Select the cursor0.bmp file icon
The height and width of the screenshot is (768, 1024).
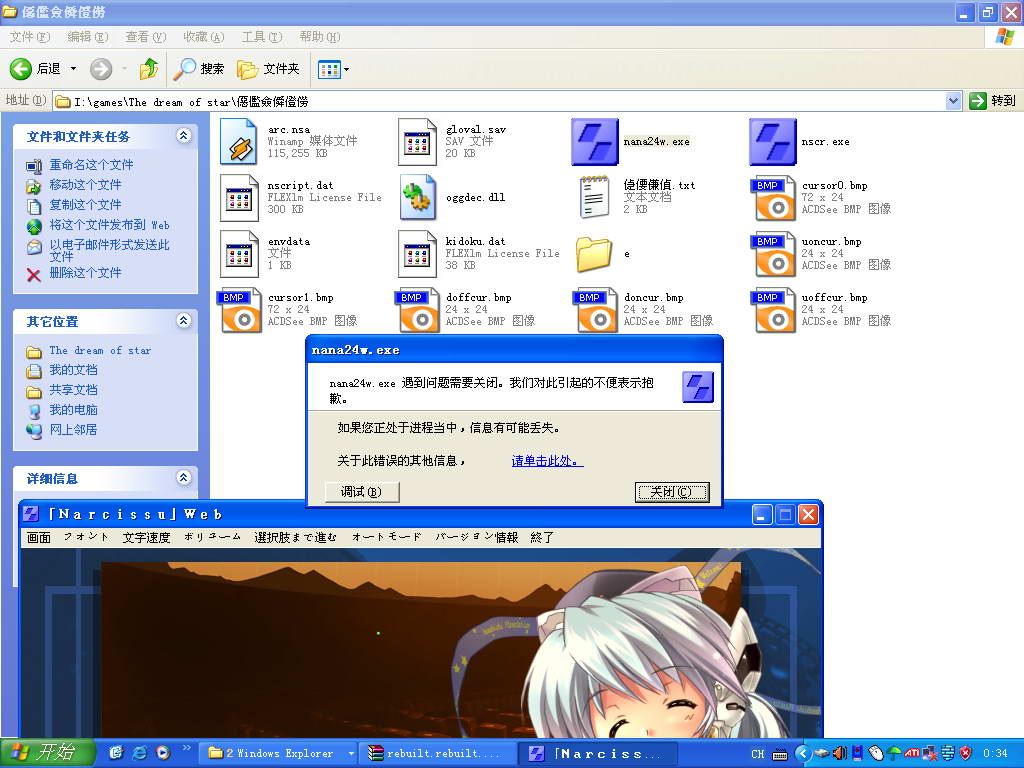pyautogui.click(x=773, y=198)
